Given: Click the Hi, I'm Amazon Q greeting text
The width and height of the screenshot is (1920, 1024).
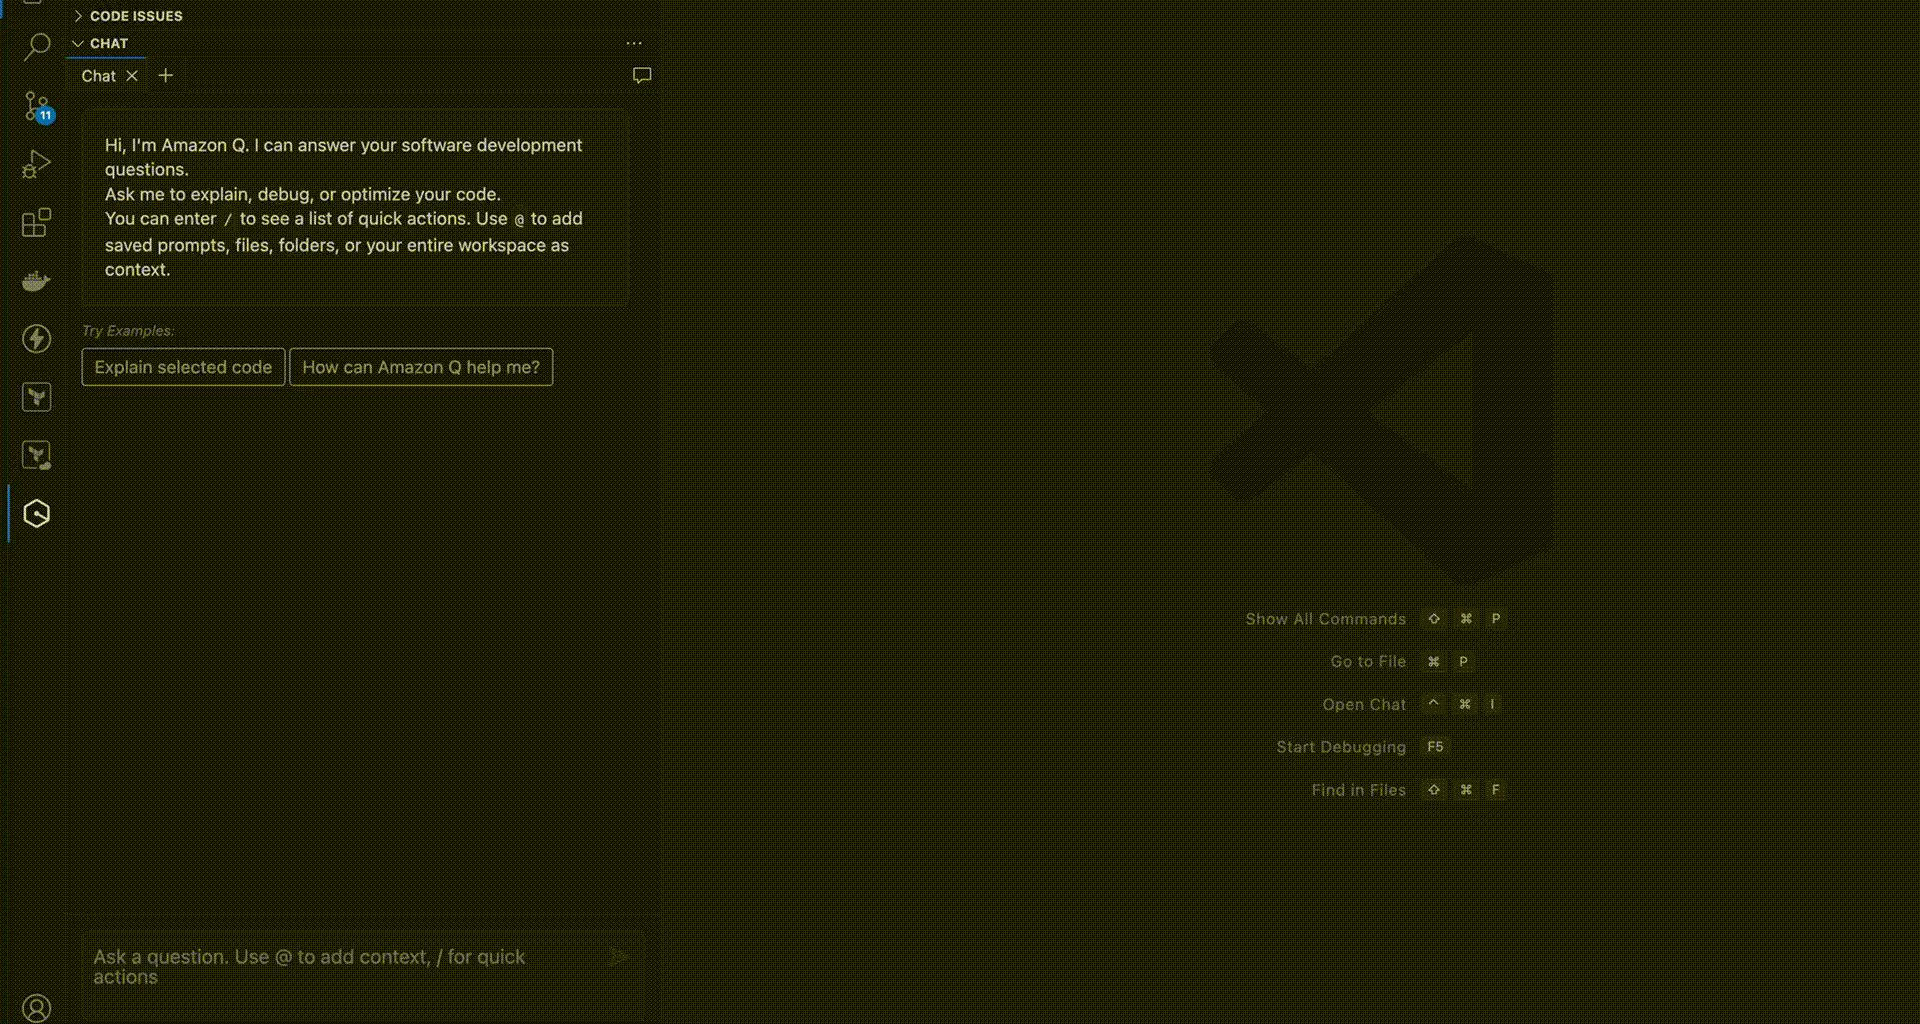Looking at the screenshot, I should (x=344, y=207).
